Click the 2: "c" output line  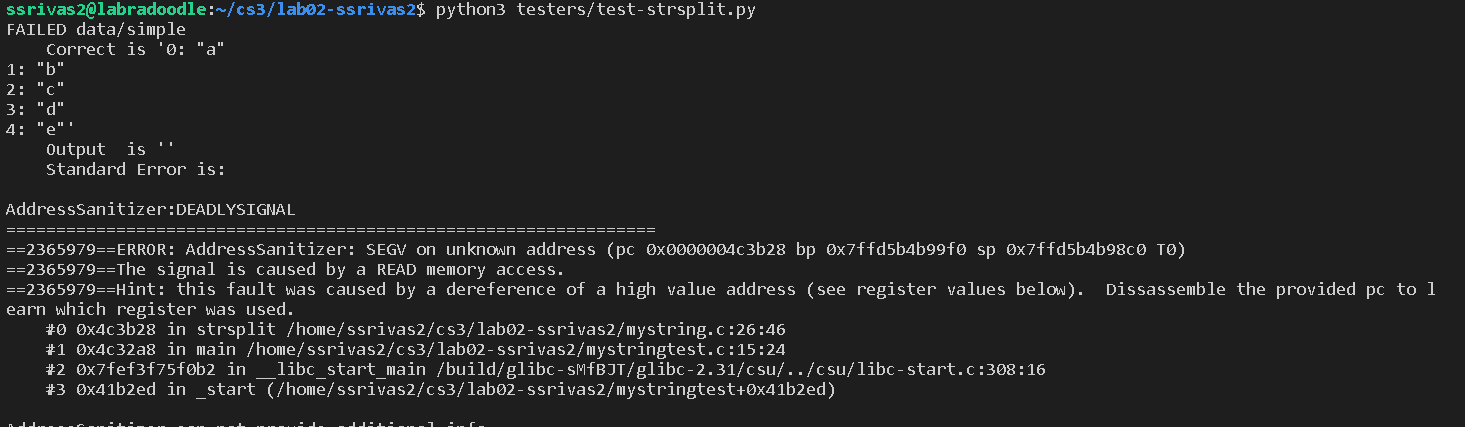pos(35,89)
